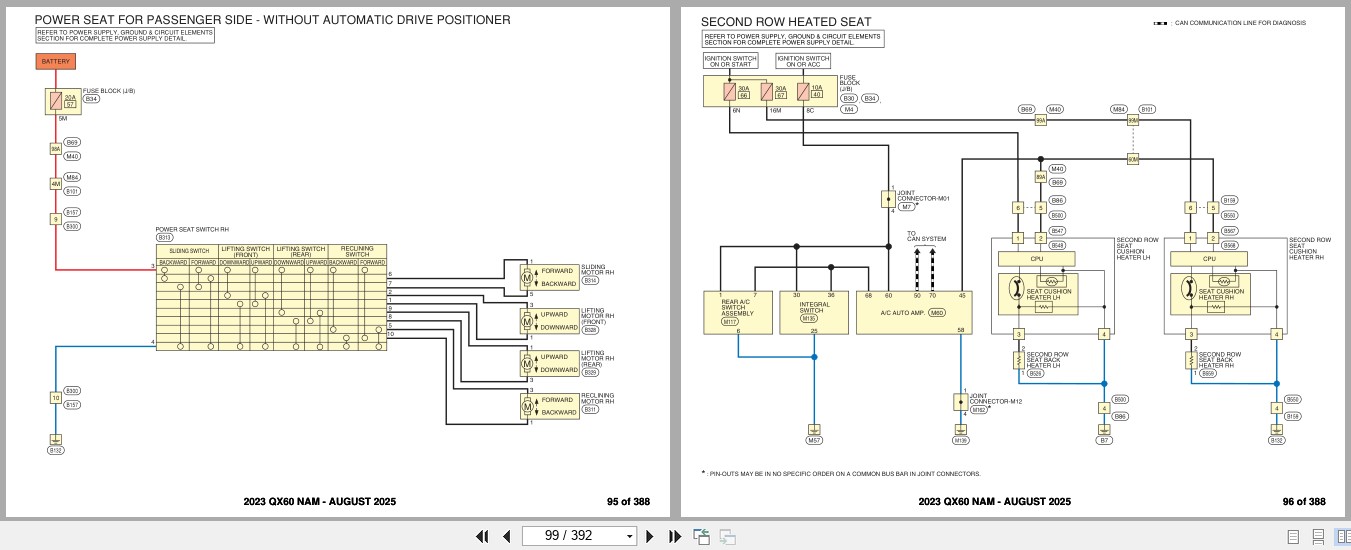Click the INTEGRAL SWITCH box
Viewport: 1351px width, 550px height.
tap(814, 313)
